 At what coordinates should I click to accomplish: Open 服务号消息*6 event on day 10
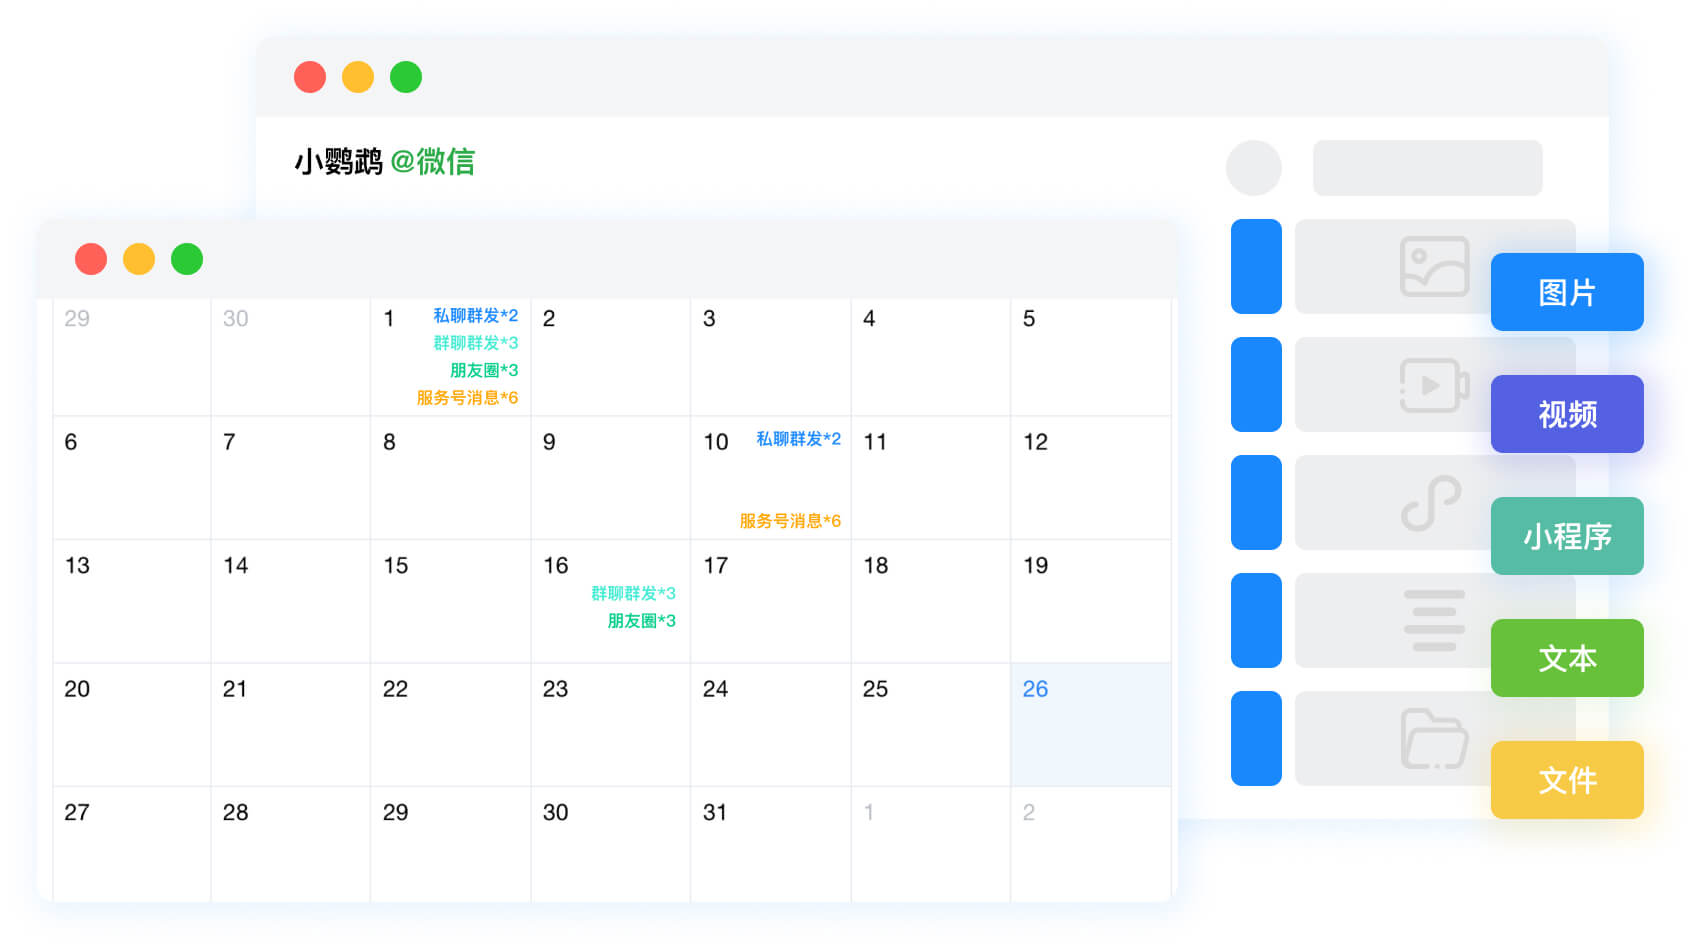[x=789, y=521]
